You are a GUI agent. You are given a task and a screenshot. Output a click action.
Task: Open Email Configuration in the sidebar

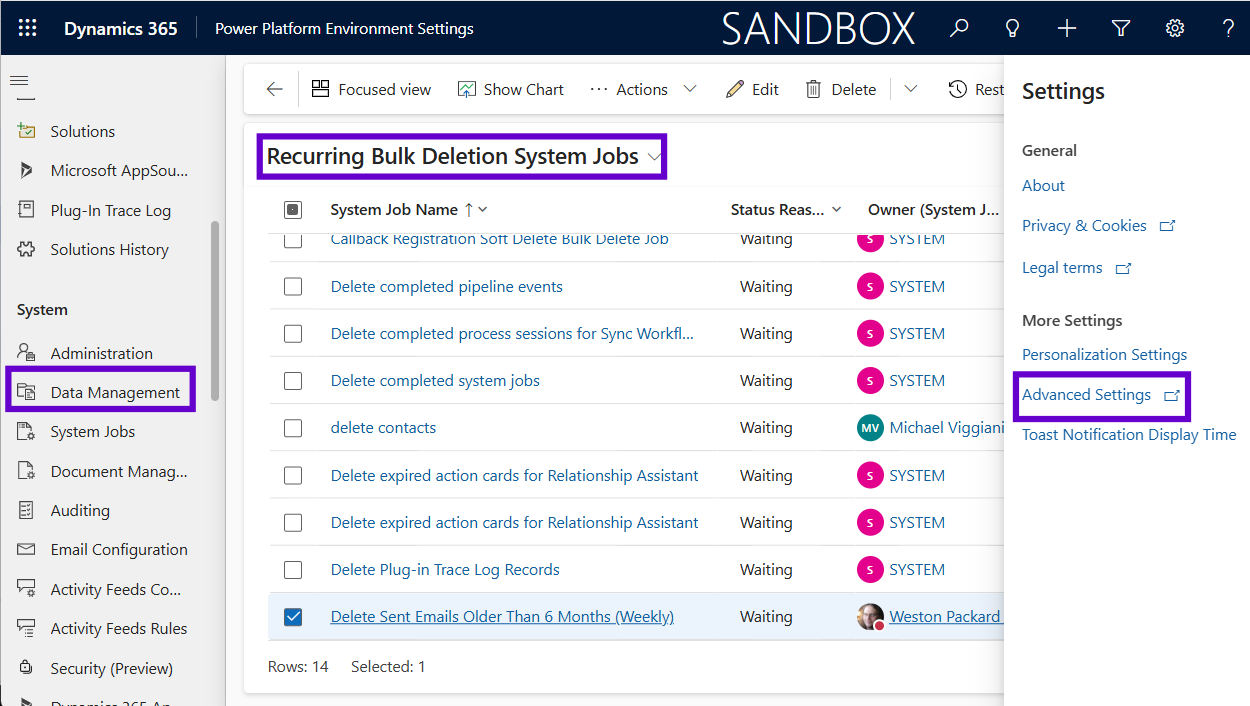[x=119, y=549]
